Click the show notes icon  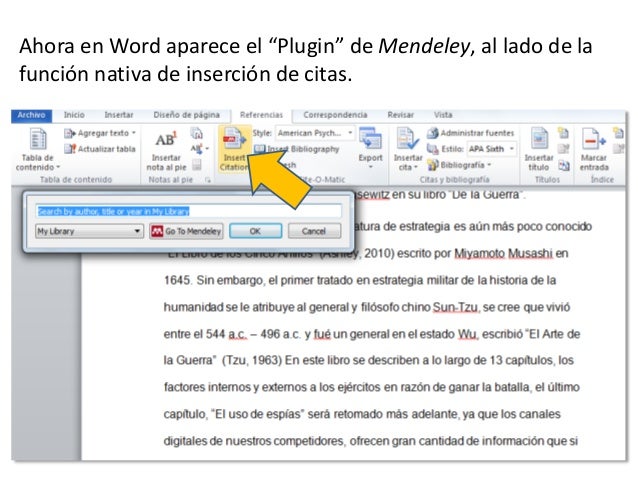197,165
